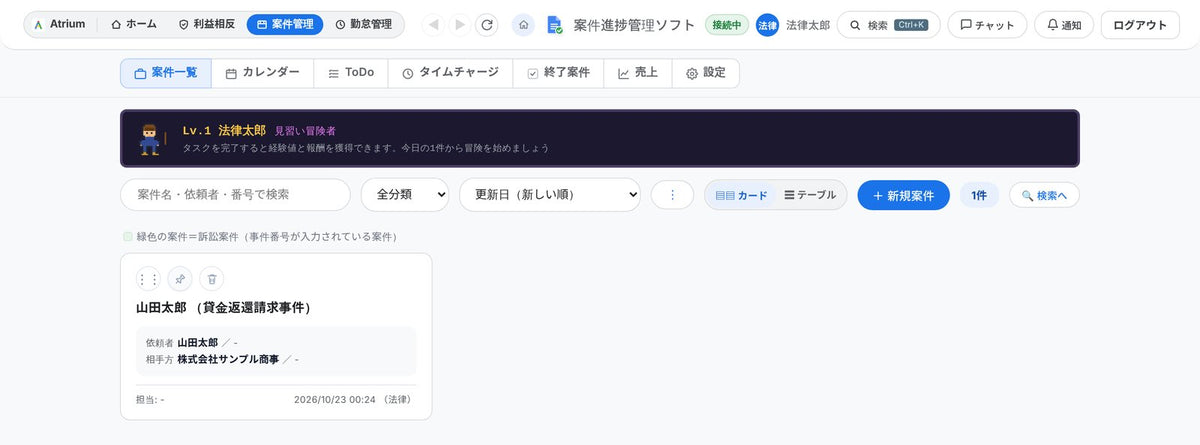This screenshot has width=1200, height=445.
Task: Open the 勤怠管理 tab
Action: click(363, 24)
